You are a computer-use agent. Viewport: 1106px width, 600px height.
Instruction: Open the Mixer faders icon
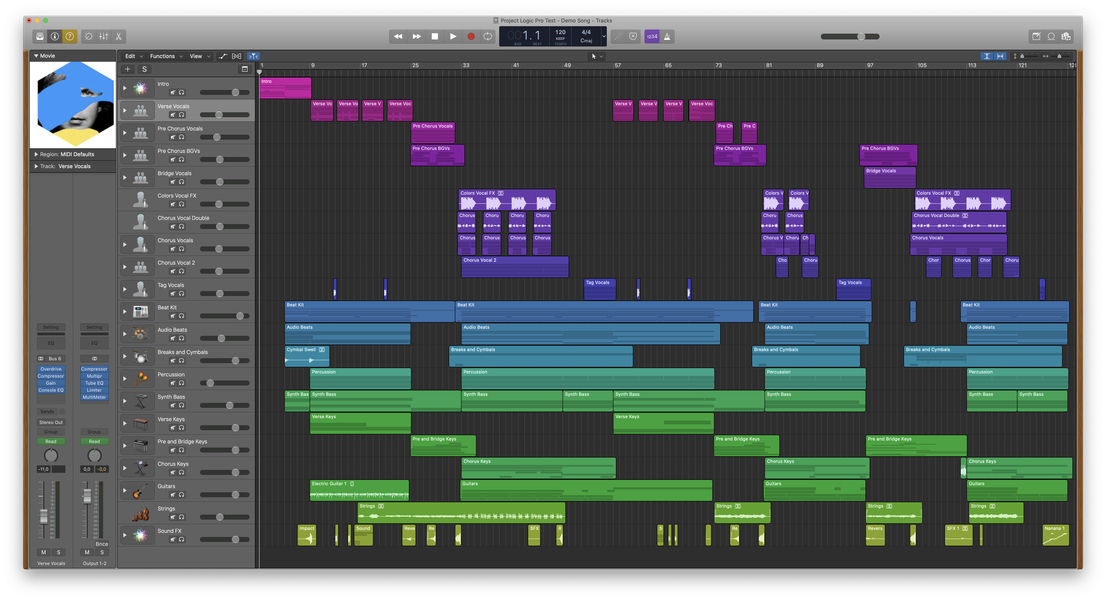point(104,36)
